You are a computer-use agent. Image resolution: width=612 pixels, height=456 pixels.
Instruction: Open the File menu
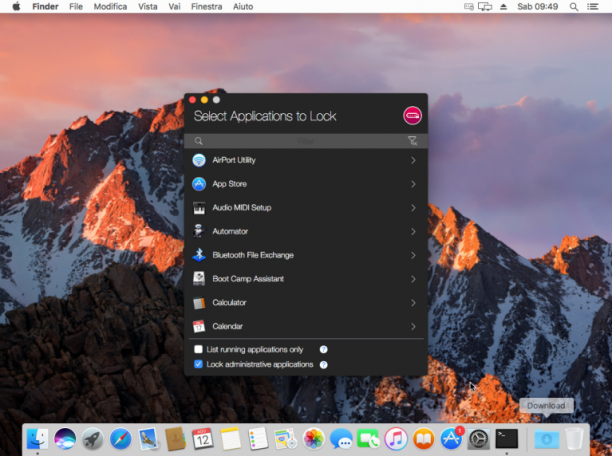[76, 6]
